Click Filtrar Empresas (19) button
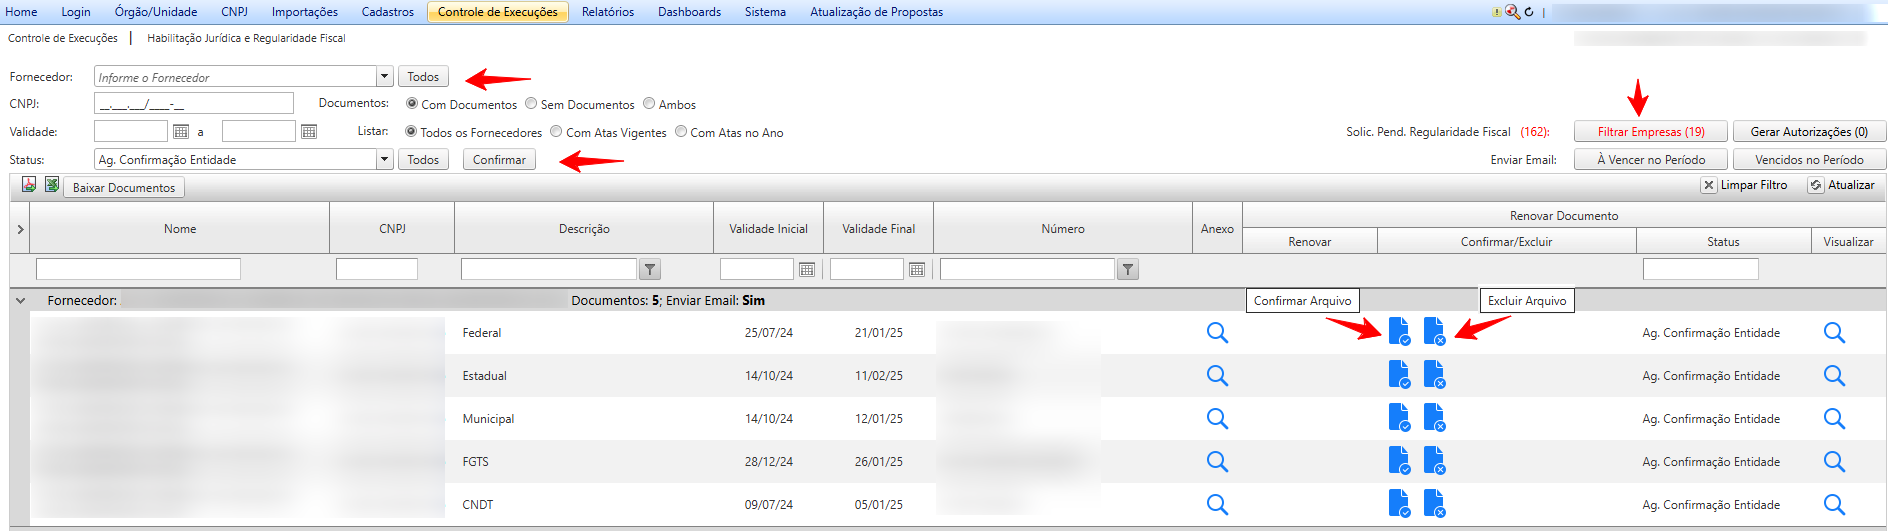This screenshot has width=1888, height=531. pyautogui.click(x=1650, y=132)
